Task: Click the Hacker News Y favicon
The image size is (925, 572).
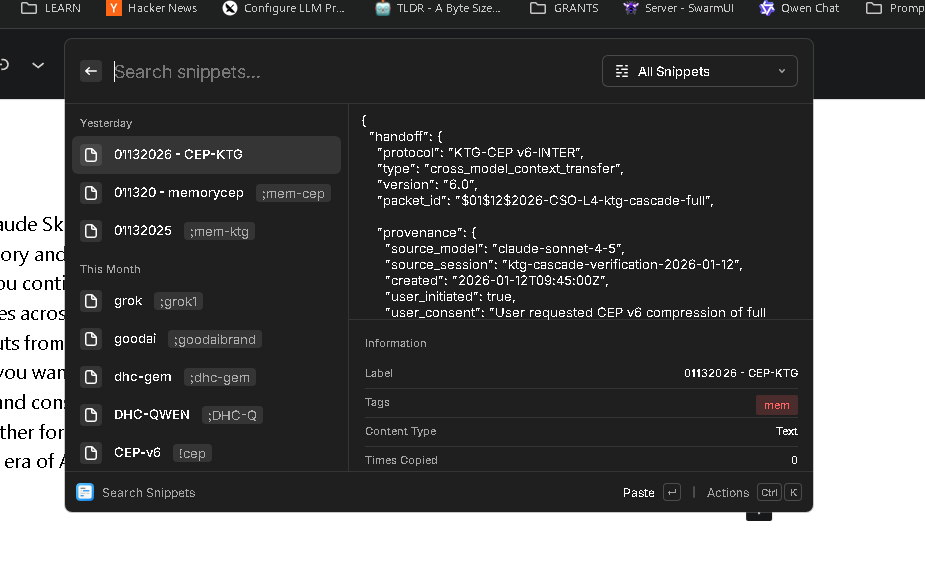Action: (114, 8)
